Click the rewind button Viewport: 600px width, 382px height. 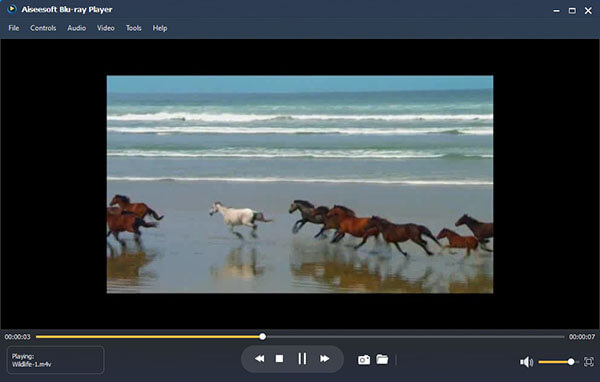point(259,359)
